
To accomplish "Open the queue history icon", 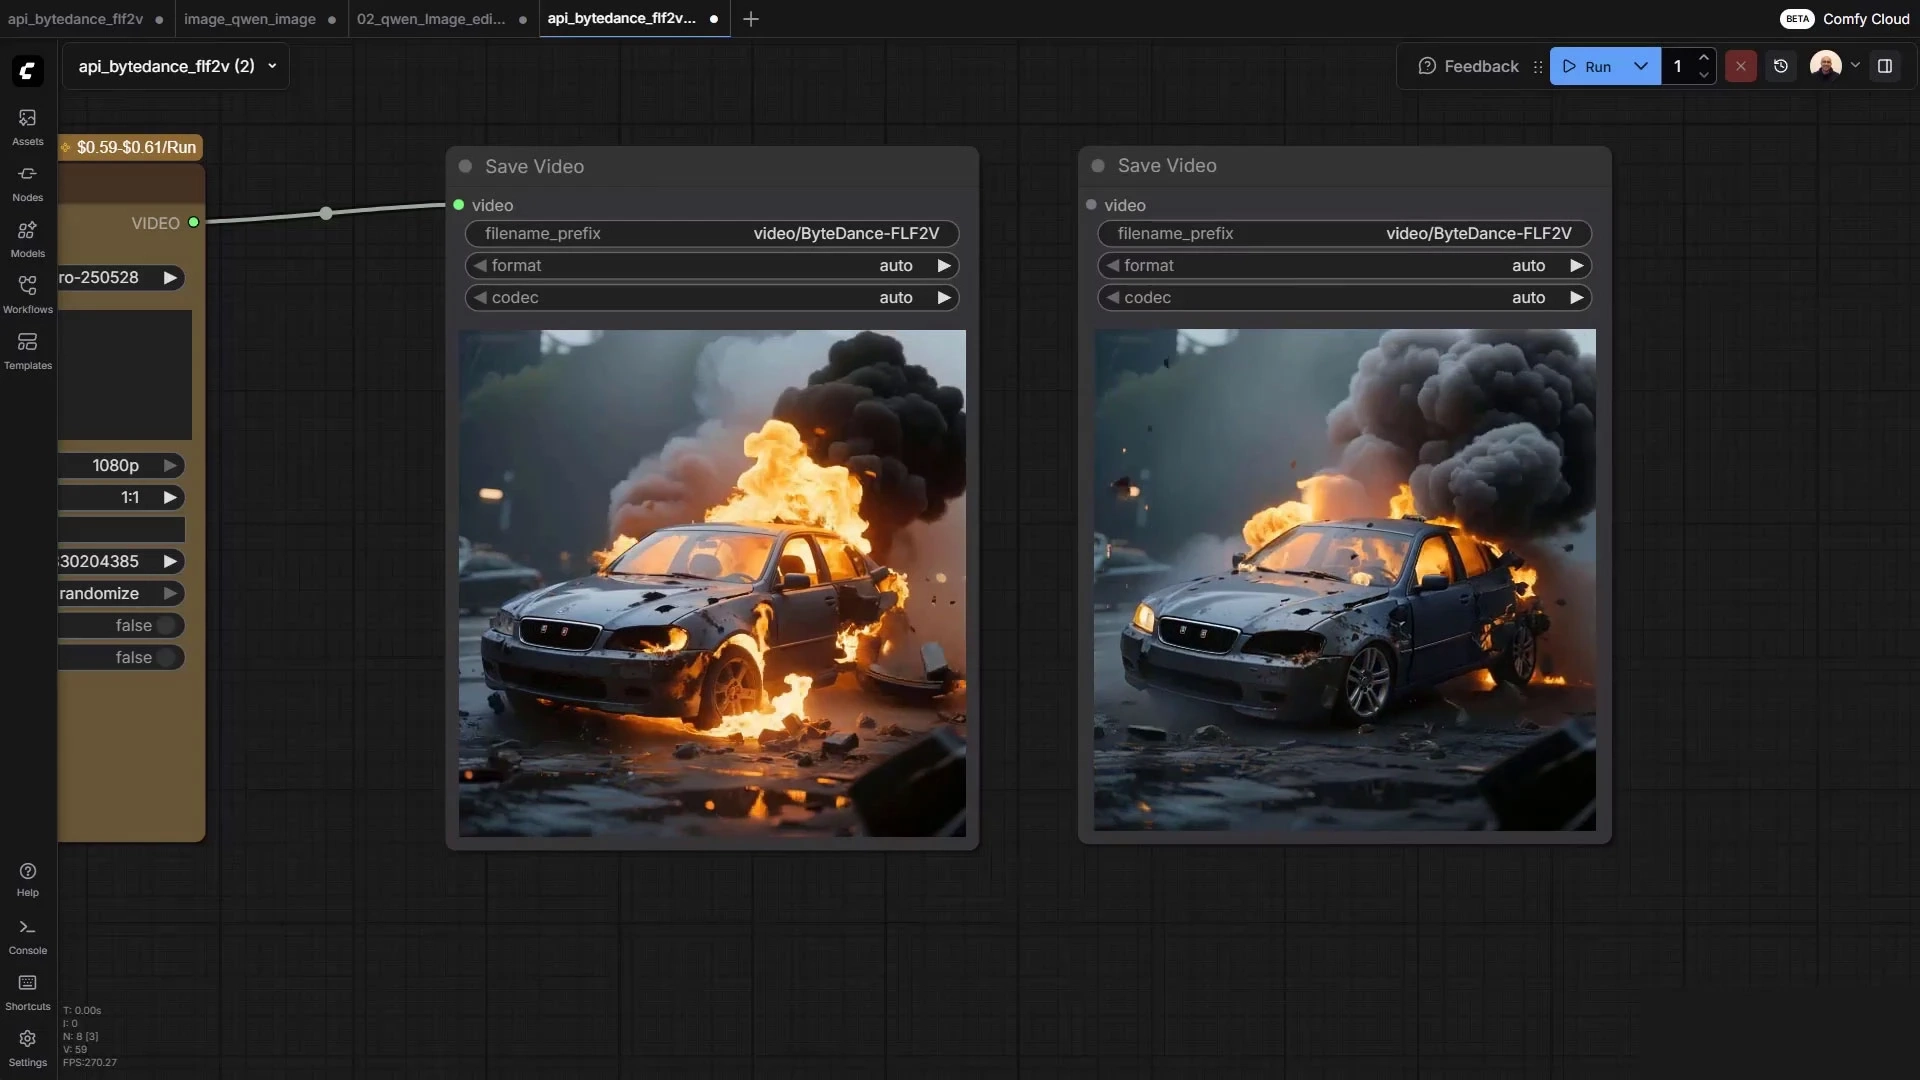I will point(1781,66).
